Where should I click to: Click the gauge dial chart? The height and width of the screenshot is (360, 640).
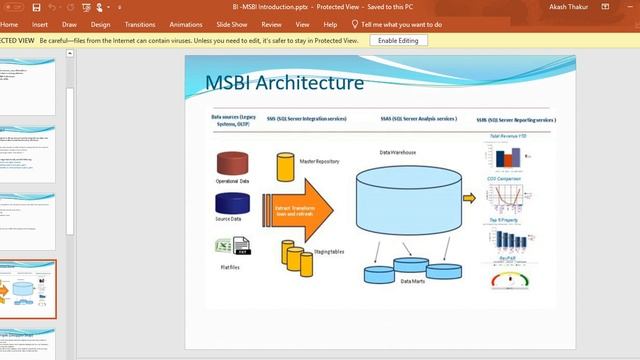pos(510,280)
